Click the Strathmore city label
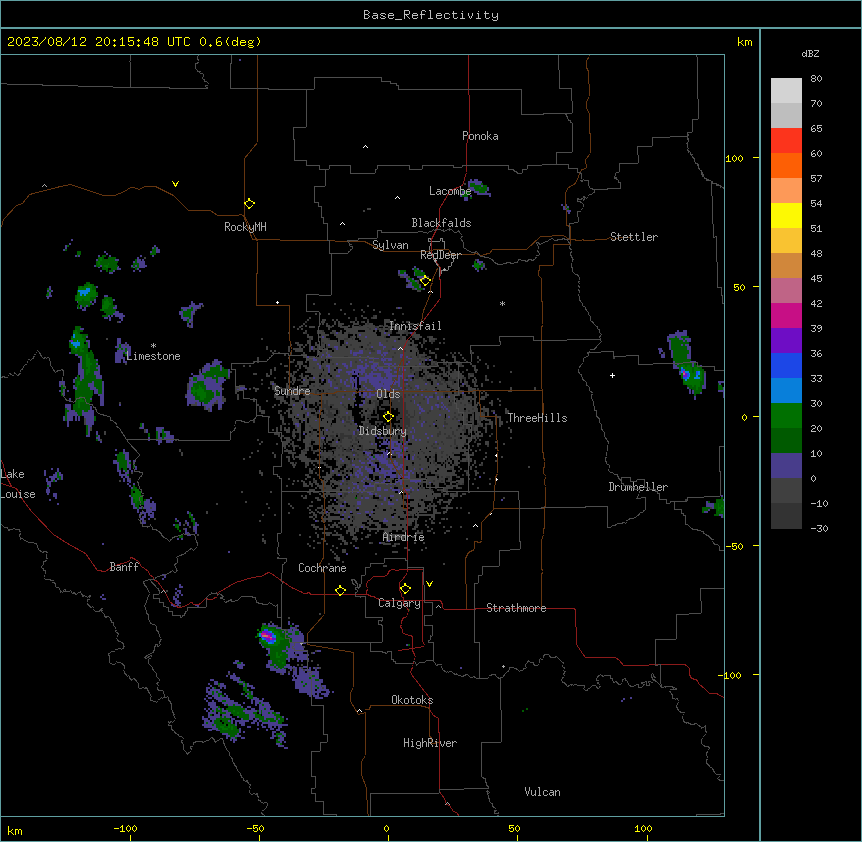The width and height of the screenshot is (862, 842). pyautogui.click(x=516, y=608)
